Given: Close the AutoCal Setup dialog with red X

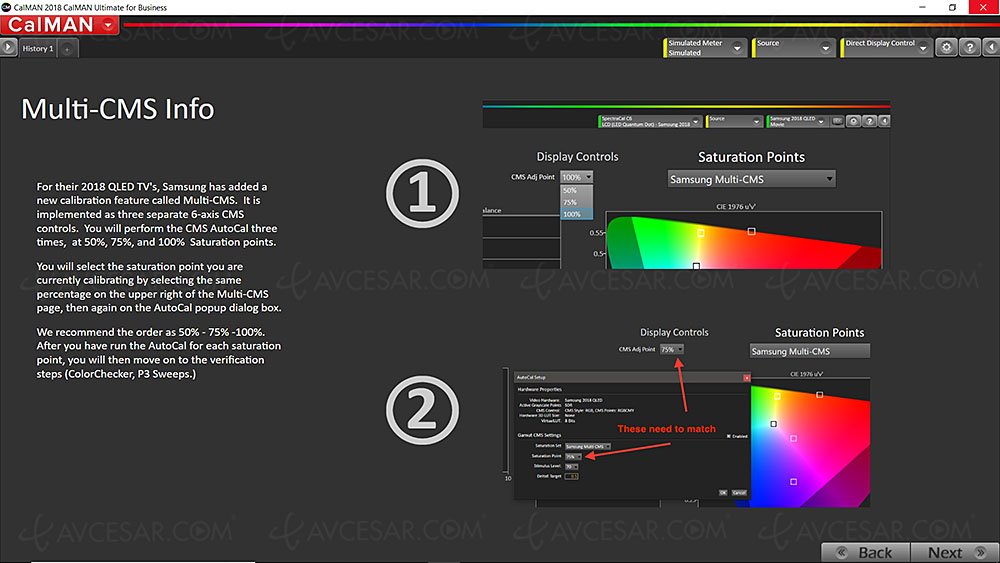Looking at the screenshot, I should pyautogui.click(x=746, y=377).
